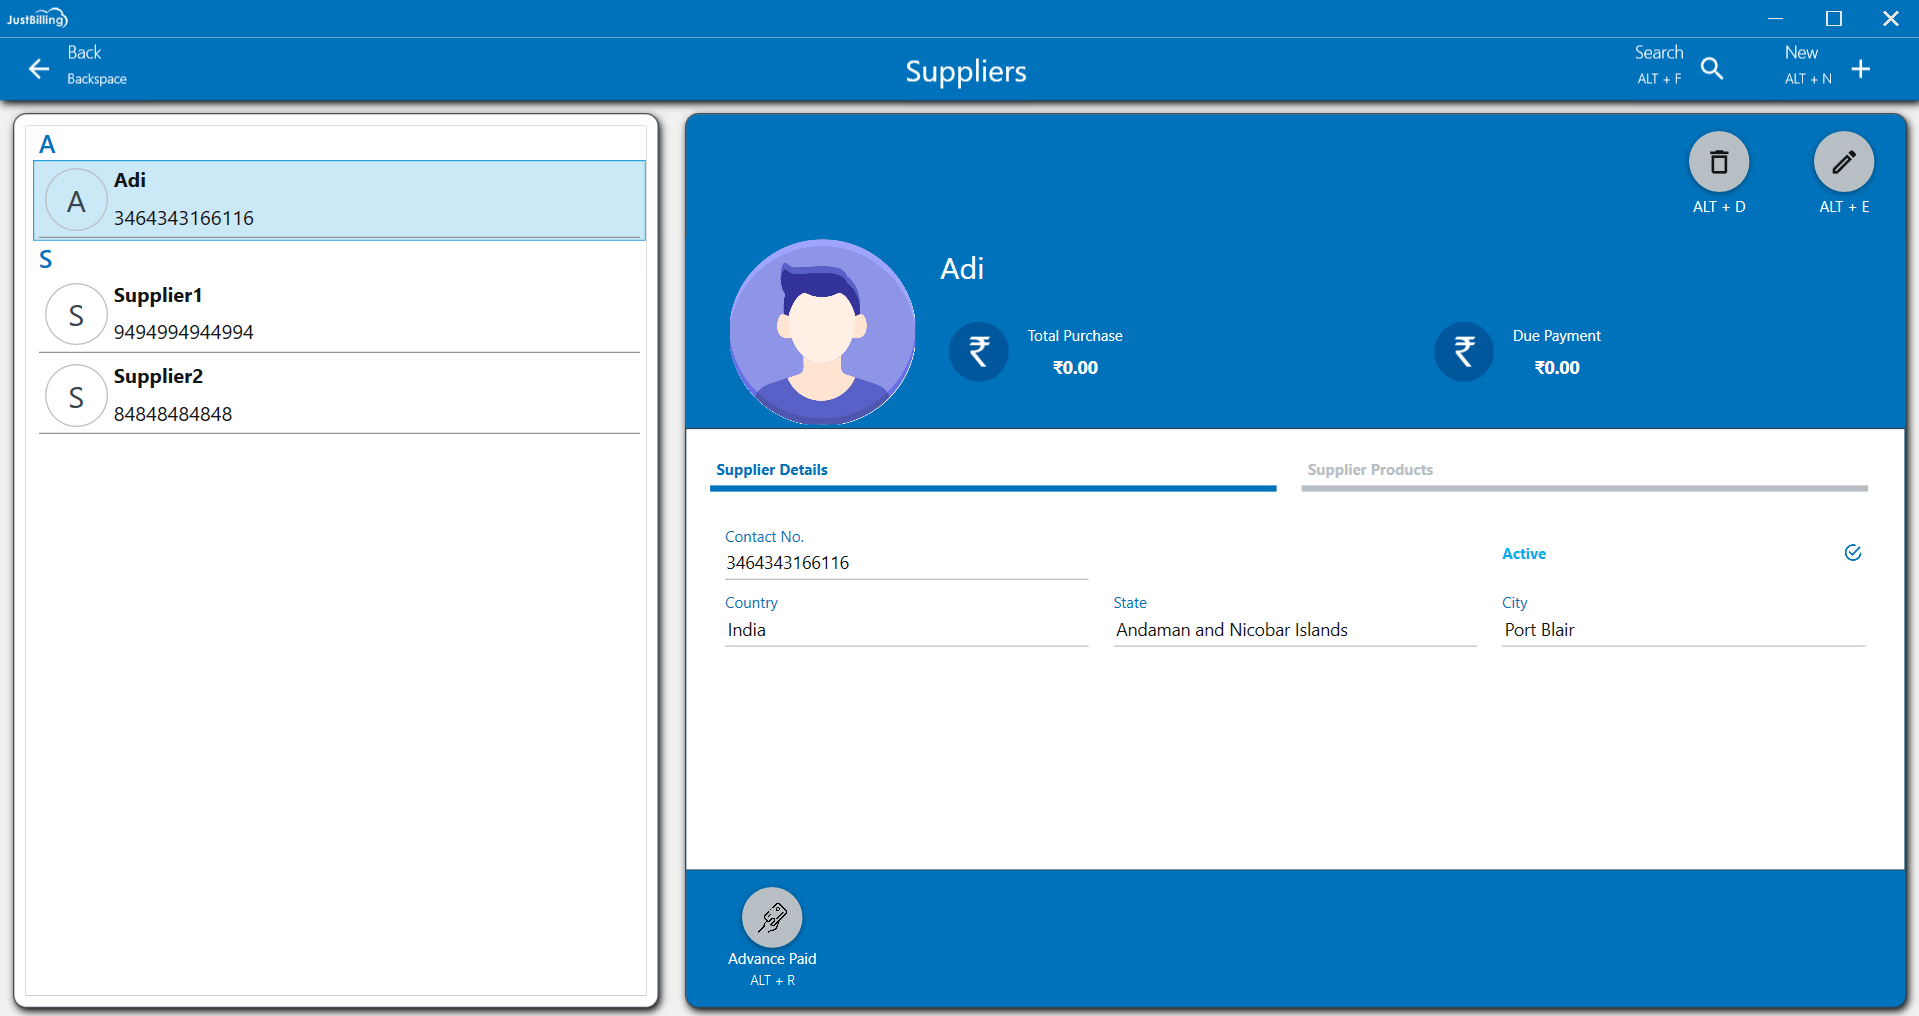The image size is (1919, 1016).
Task: Open supplier search with magnifier icon
Action: pos(1711,68)
